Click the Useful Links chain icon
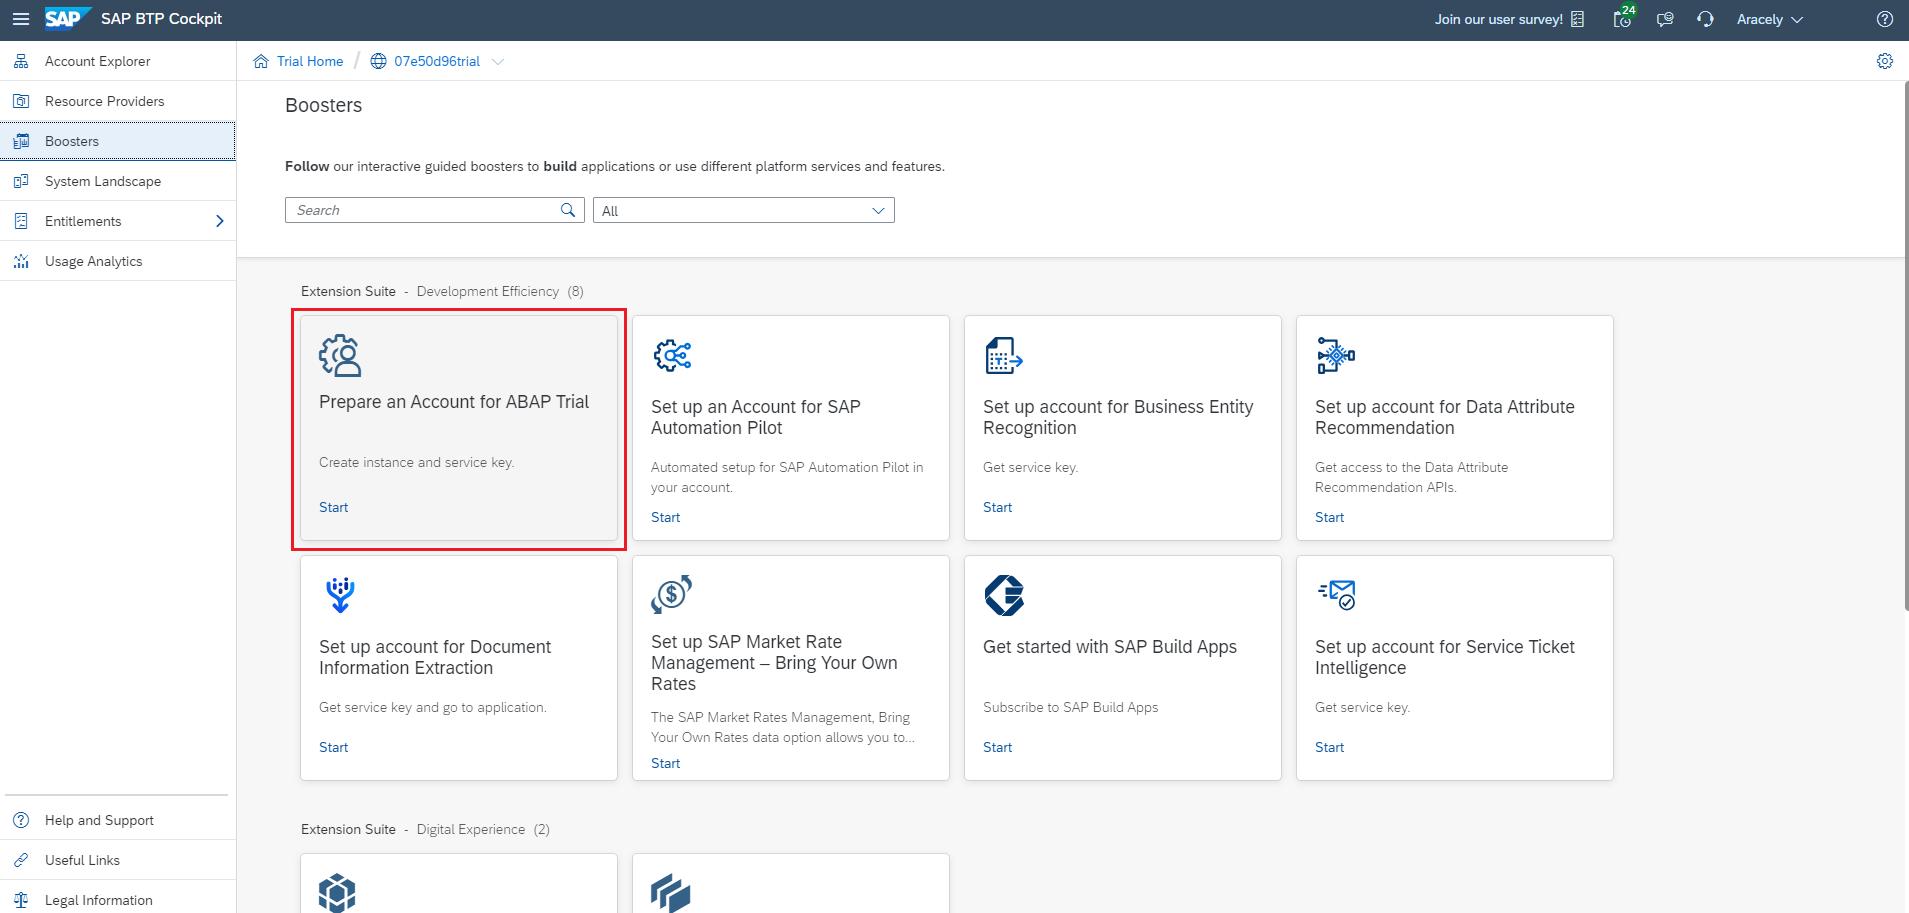 coord(21,860)
